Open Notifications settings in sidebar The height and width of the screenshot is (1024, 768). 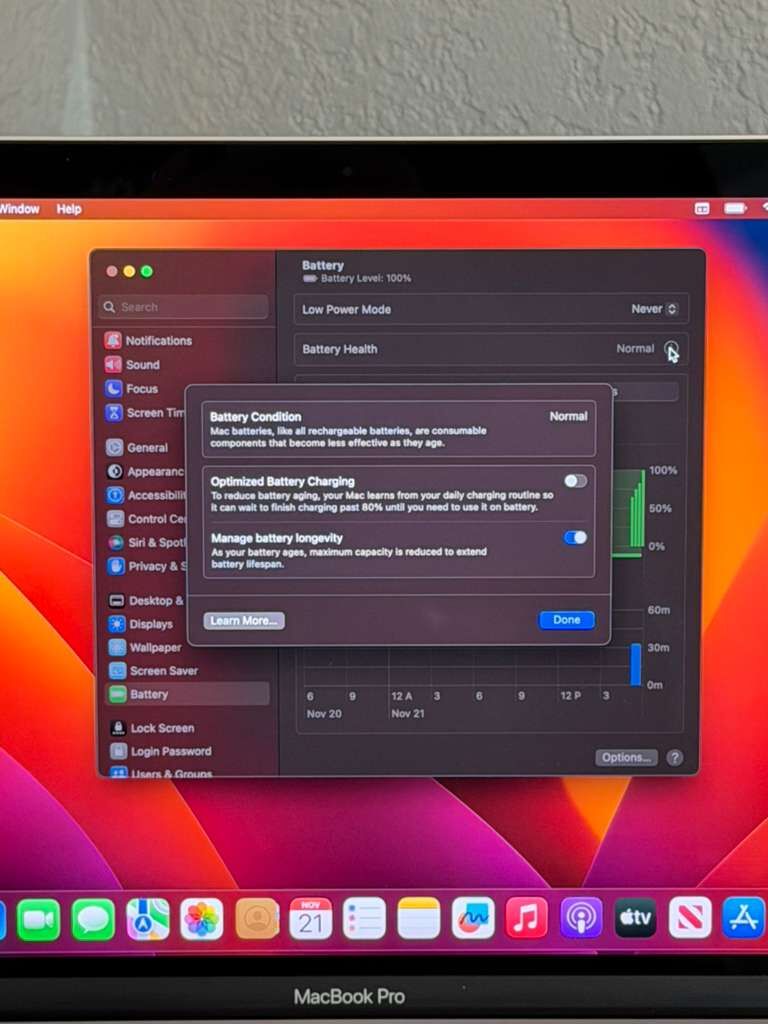[157, 341]
